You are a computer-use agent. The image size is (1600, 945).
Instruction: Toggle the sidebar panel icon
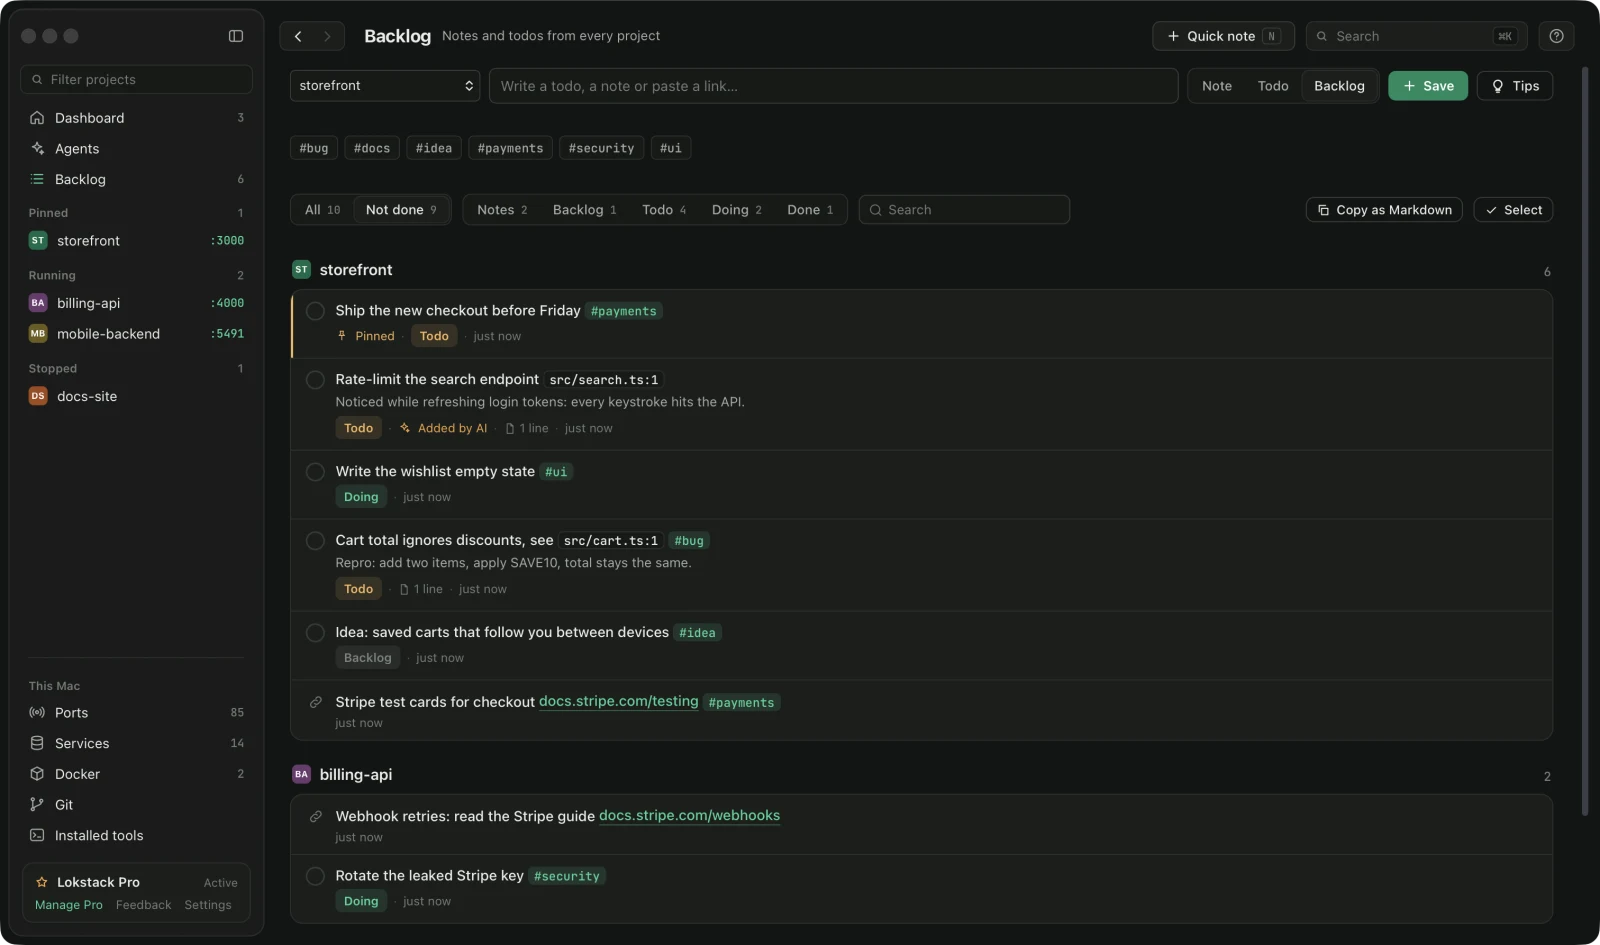tap(236, 36)
